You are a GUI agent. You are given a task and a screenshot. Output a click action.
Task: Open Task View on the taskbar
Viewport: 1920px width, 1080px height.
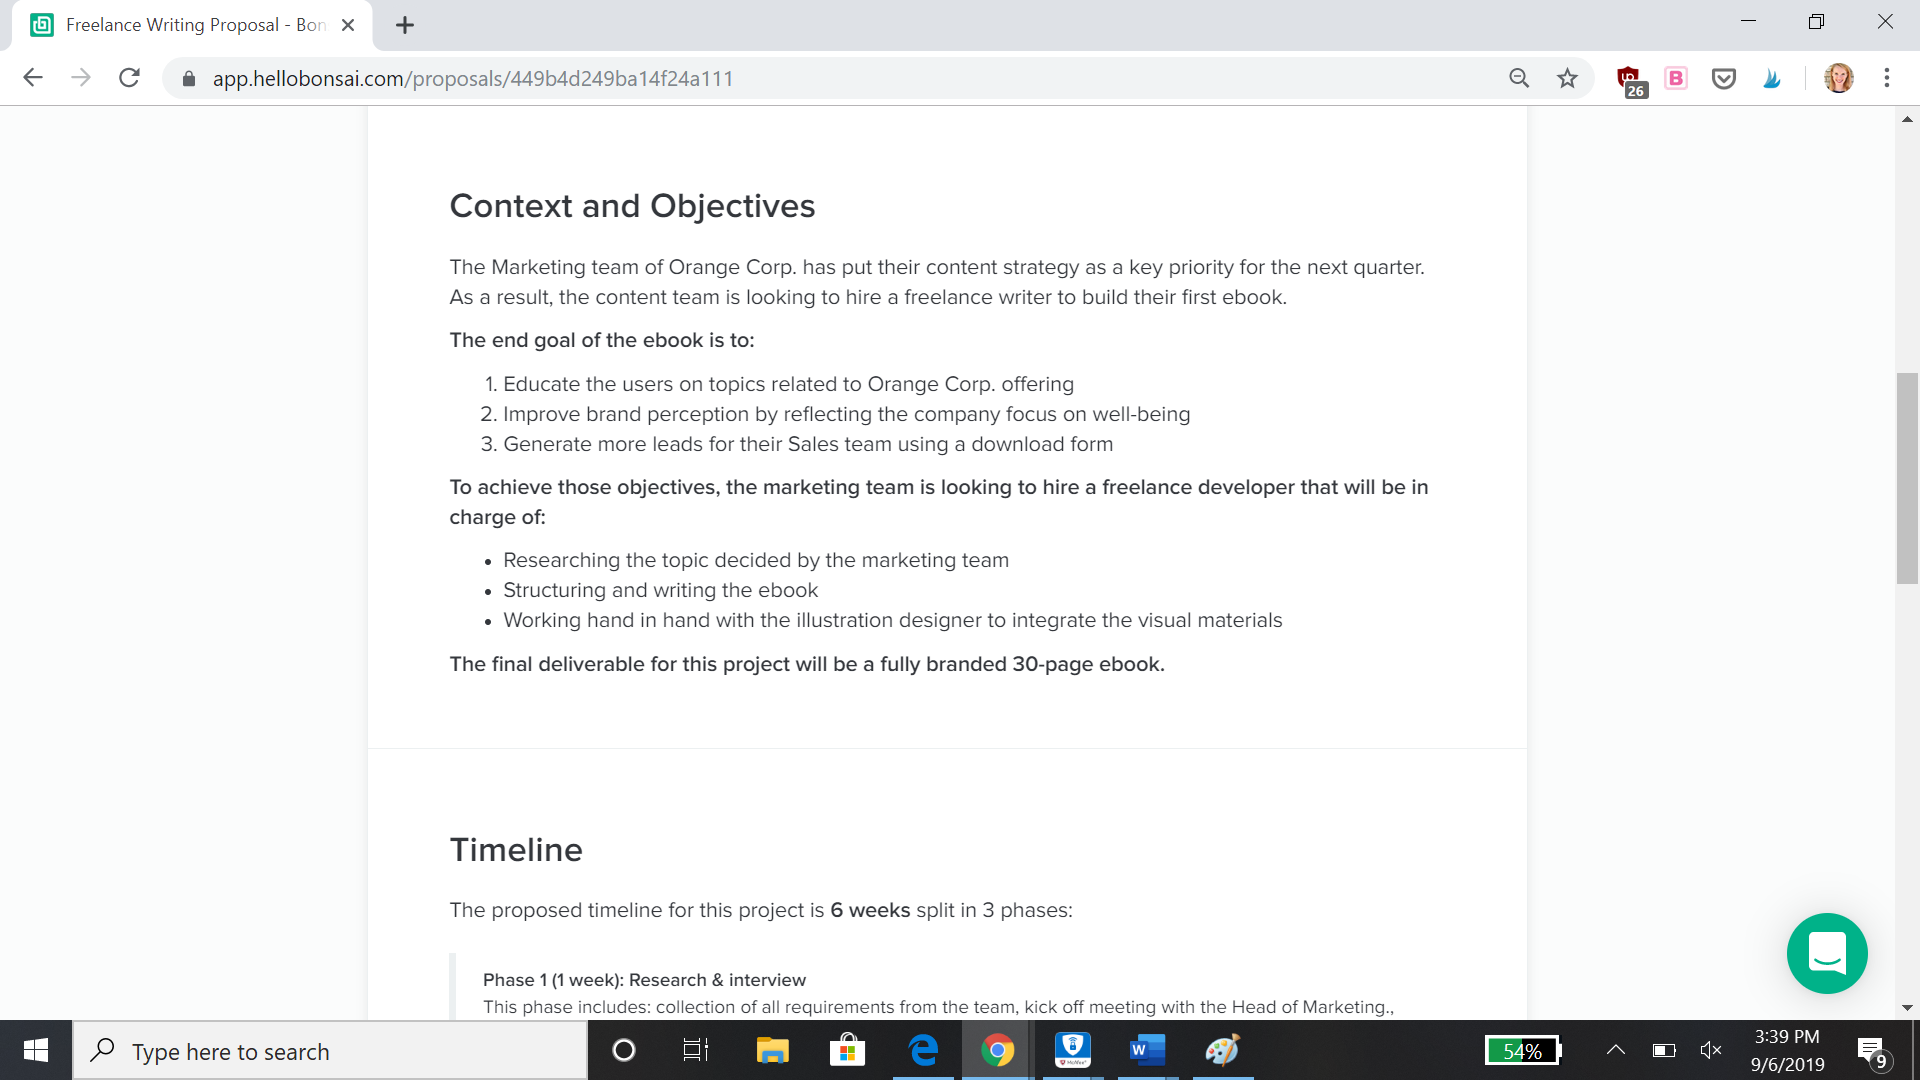(695, 1050)
